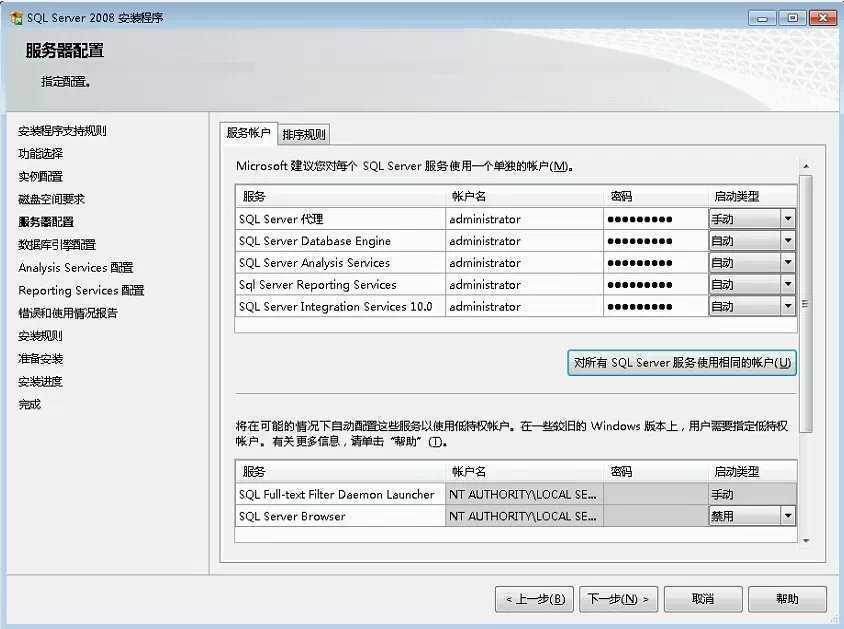Open startup type dropdown for Sql Server Reporting Services

point(787,285)
